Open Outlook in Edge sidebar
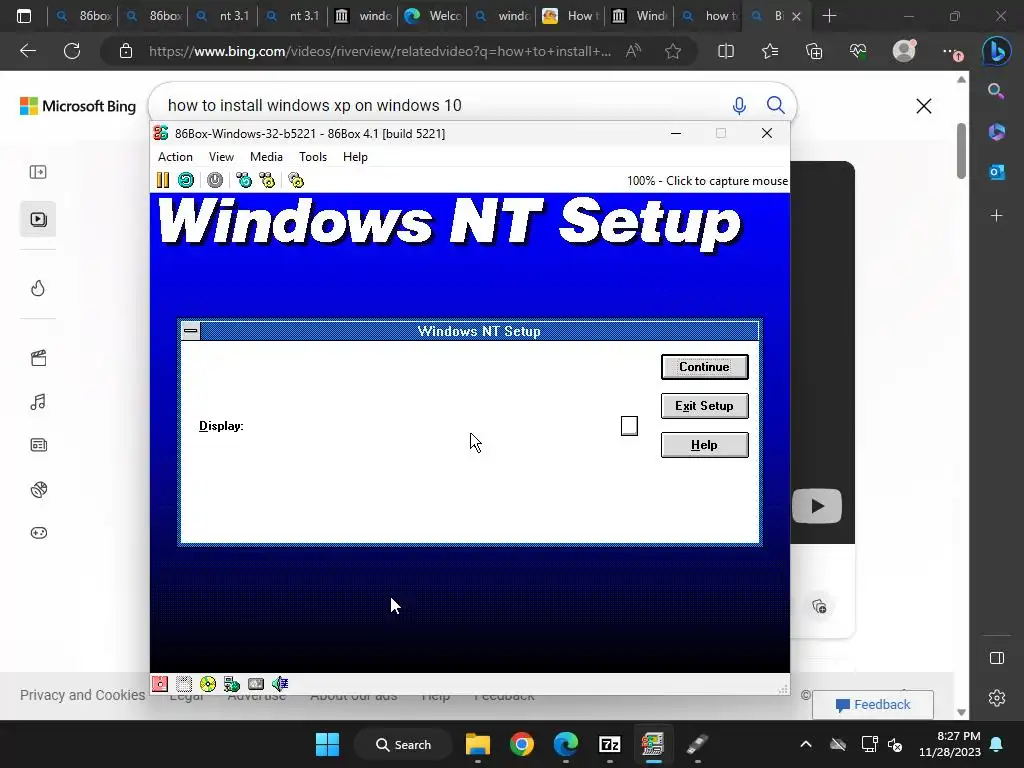The width and height of the screenshot is (1024, 768). tap(997, 172)
